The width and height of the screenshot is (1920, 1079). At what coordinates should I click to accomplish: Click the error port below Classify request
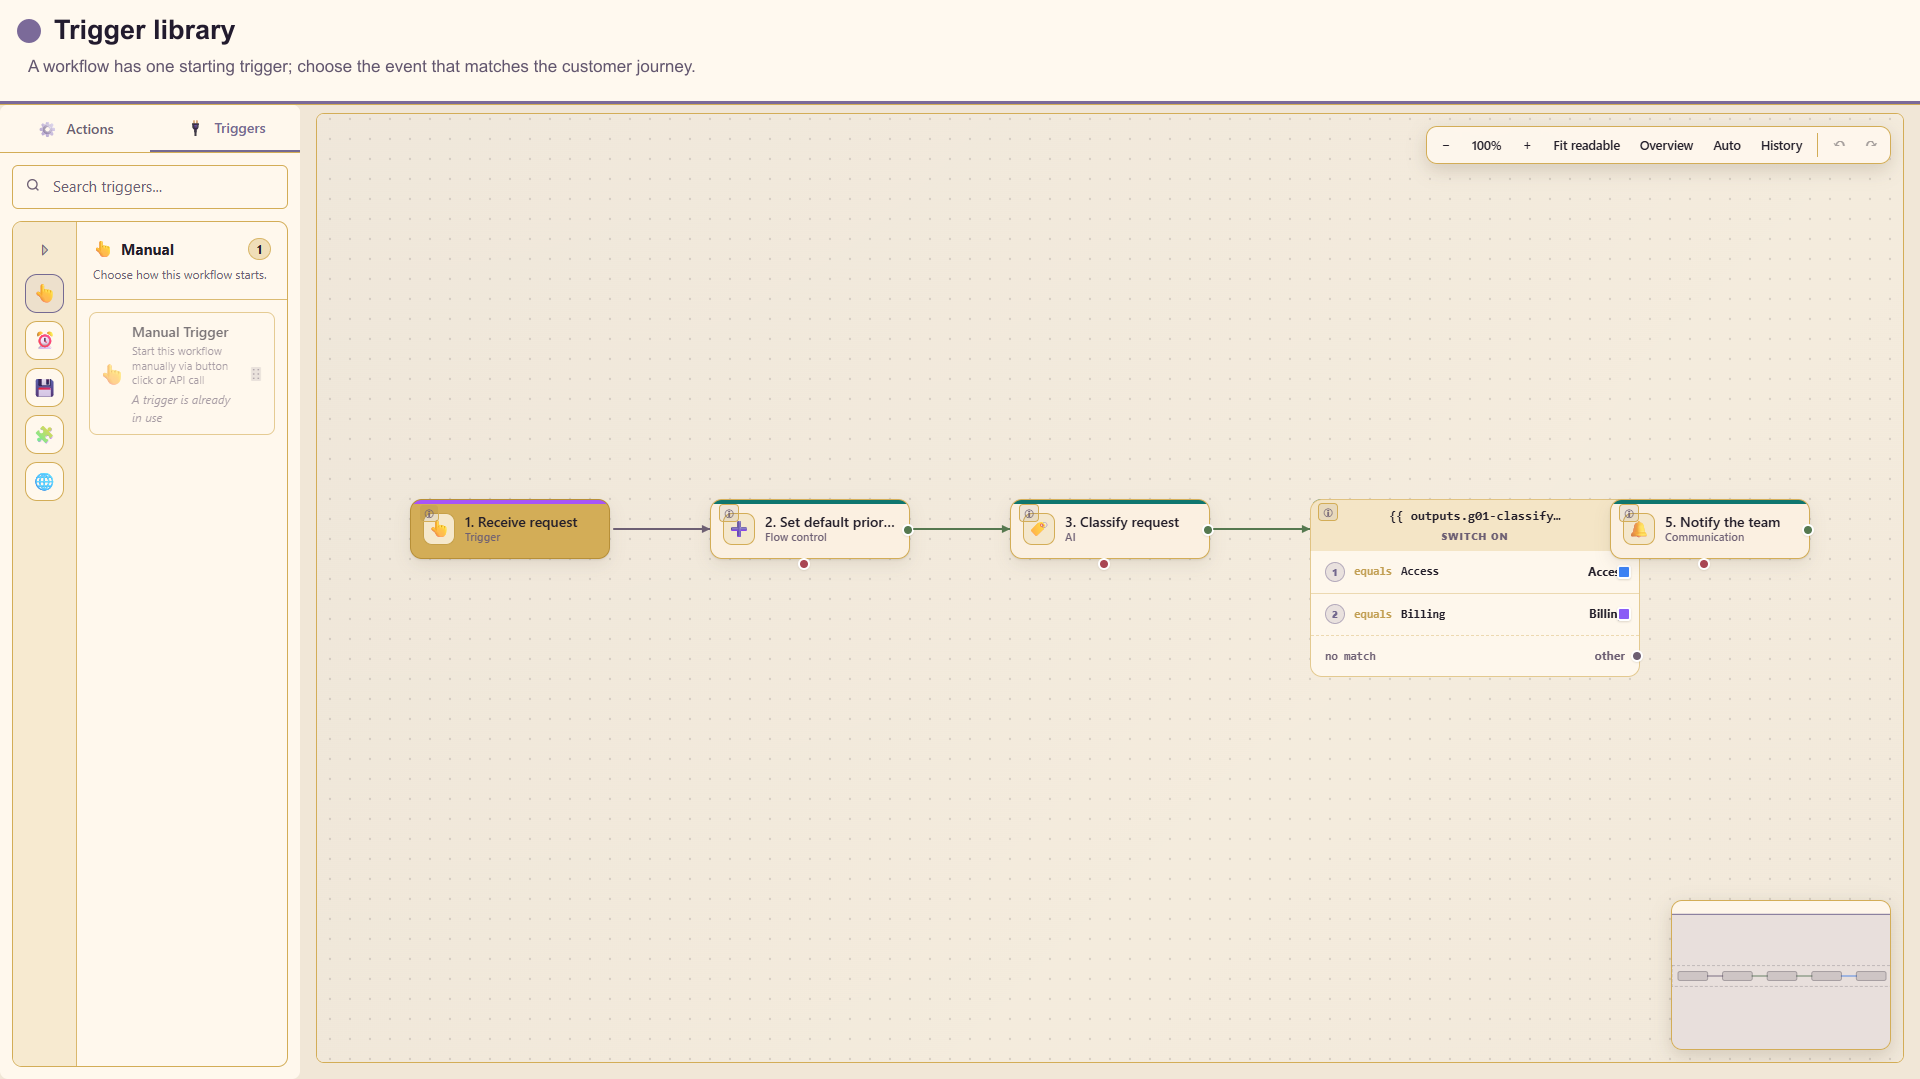point(1104,564)
